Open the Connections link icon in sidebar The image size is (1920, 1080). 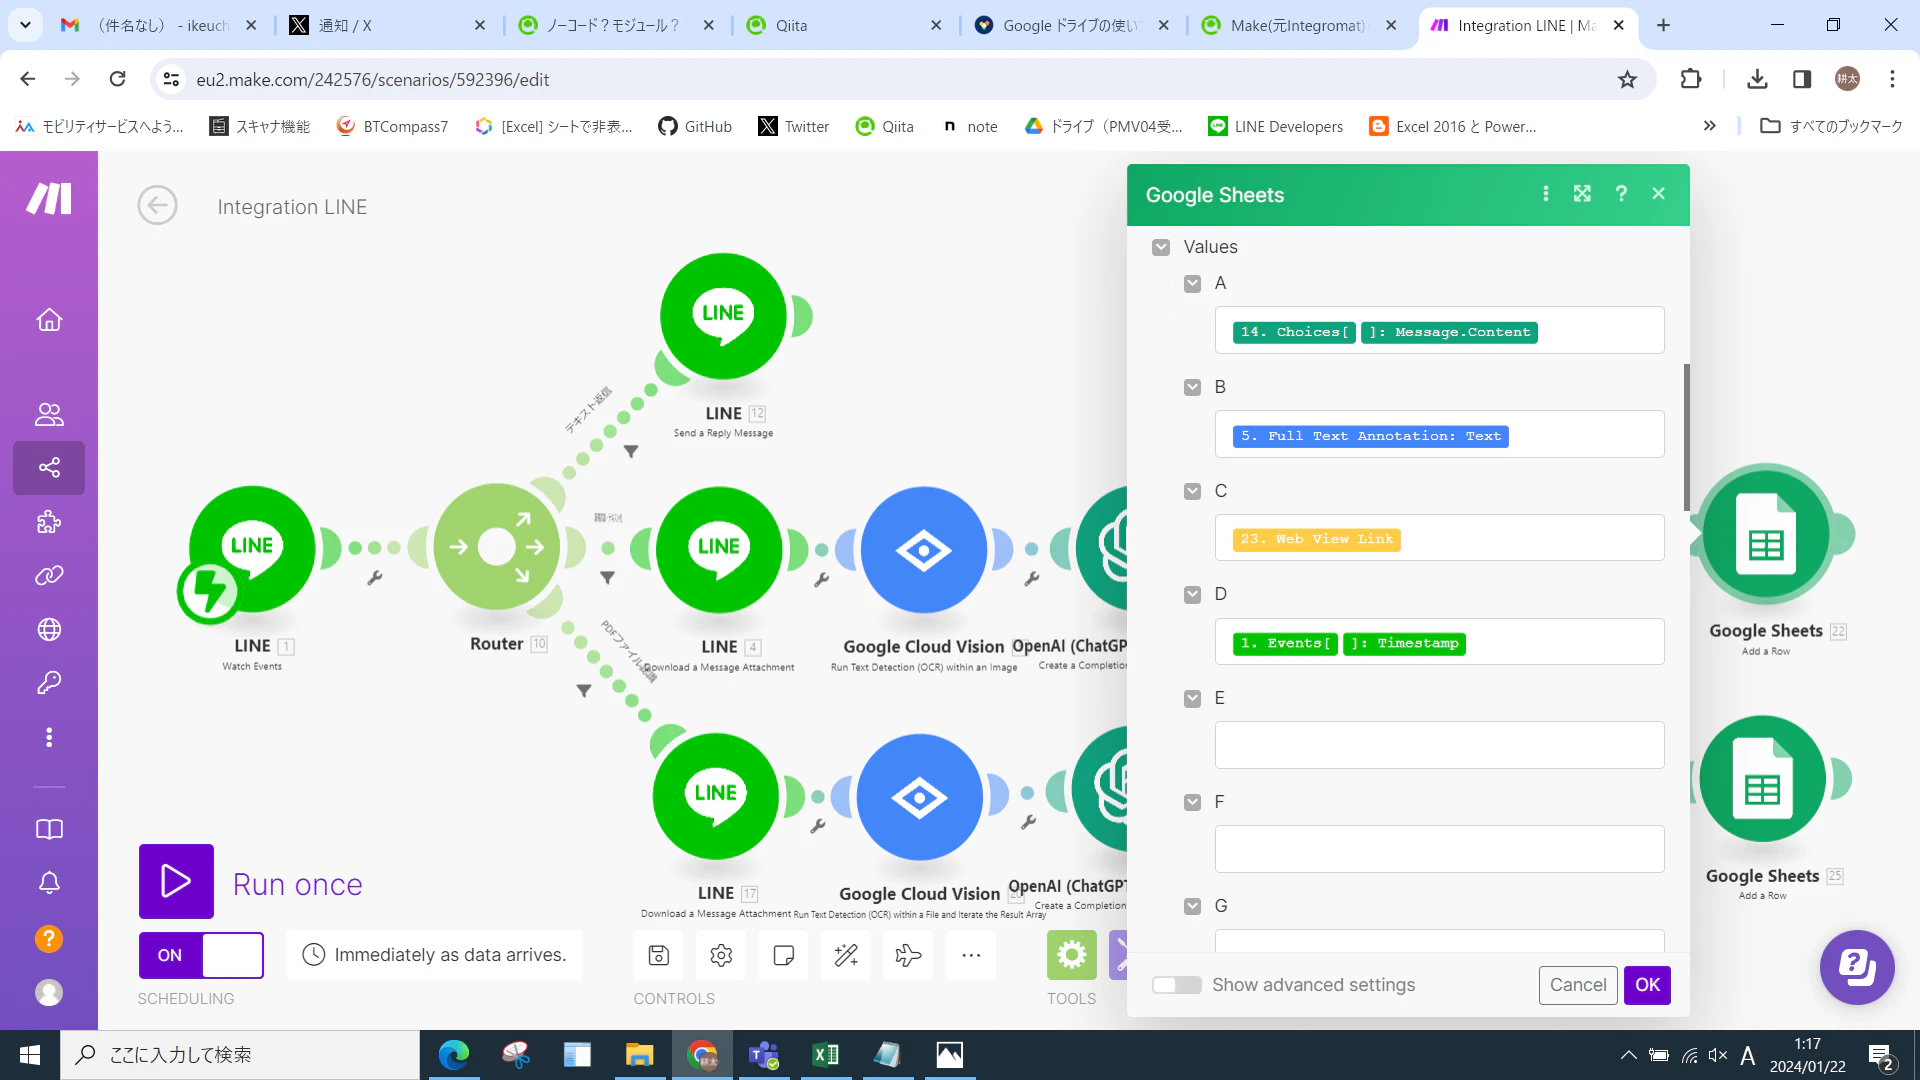(49, 575)
